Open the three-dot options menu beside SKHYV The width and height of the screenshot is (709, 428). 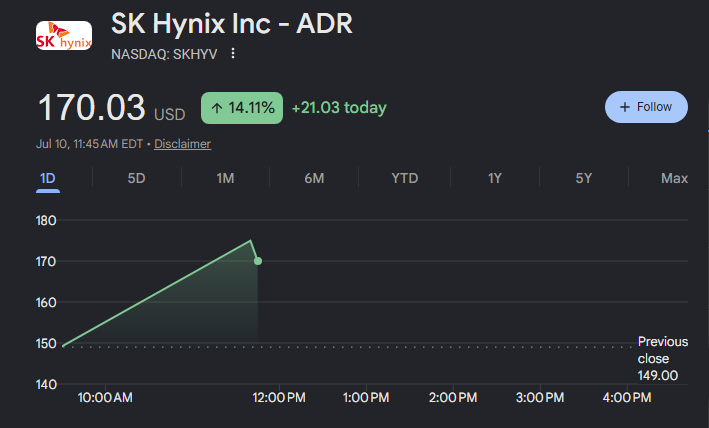233,53
